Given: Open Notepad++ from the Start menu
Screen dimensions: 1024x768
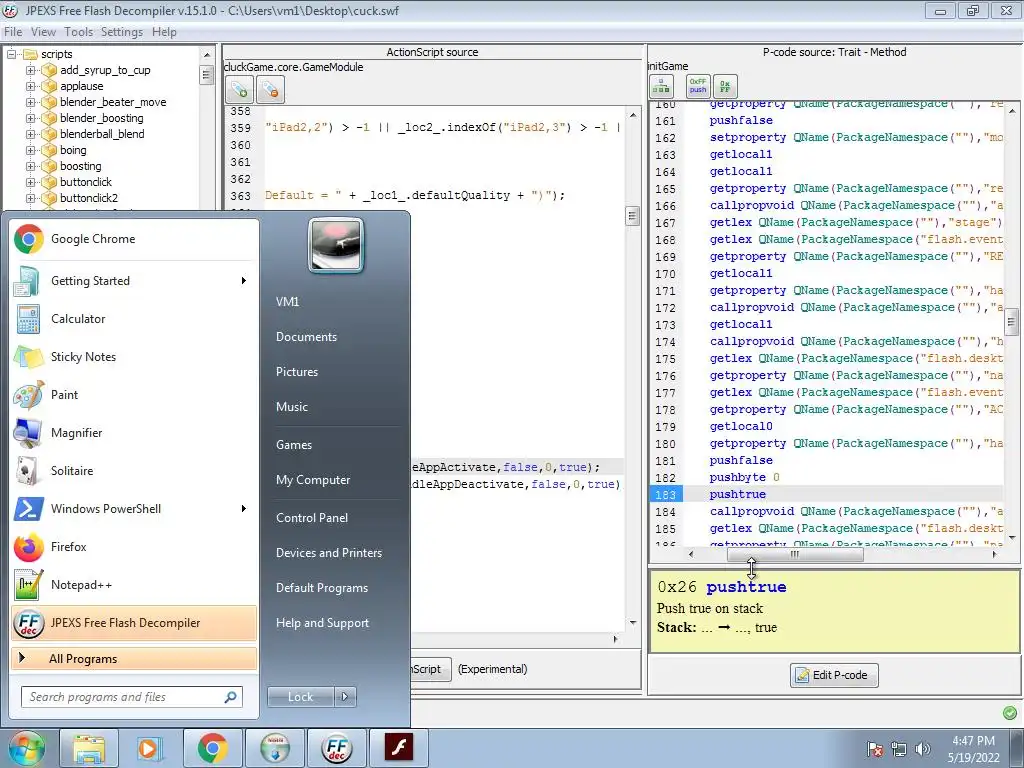Looking at the screenshot, I should coord(134,584).
